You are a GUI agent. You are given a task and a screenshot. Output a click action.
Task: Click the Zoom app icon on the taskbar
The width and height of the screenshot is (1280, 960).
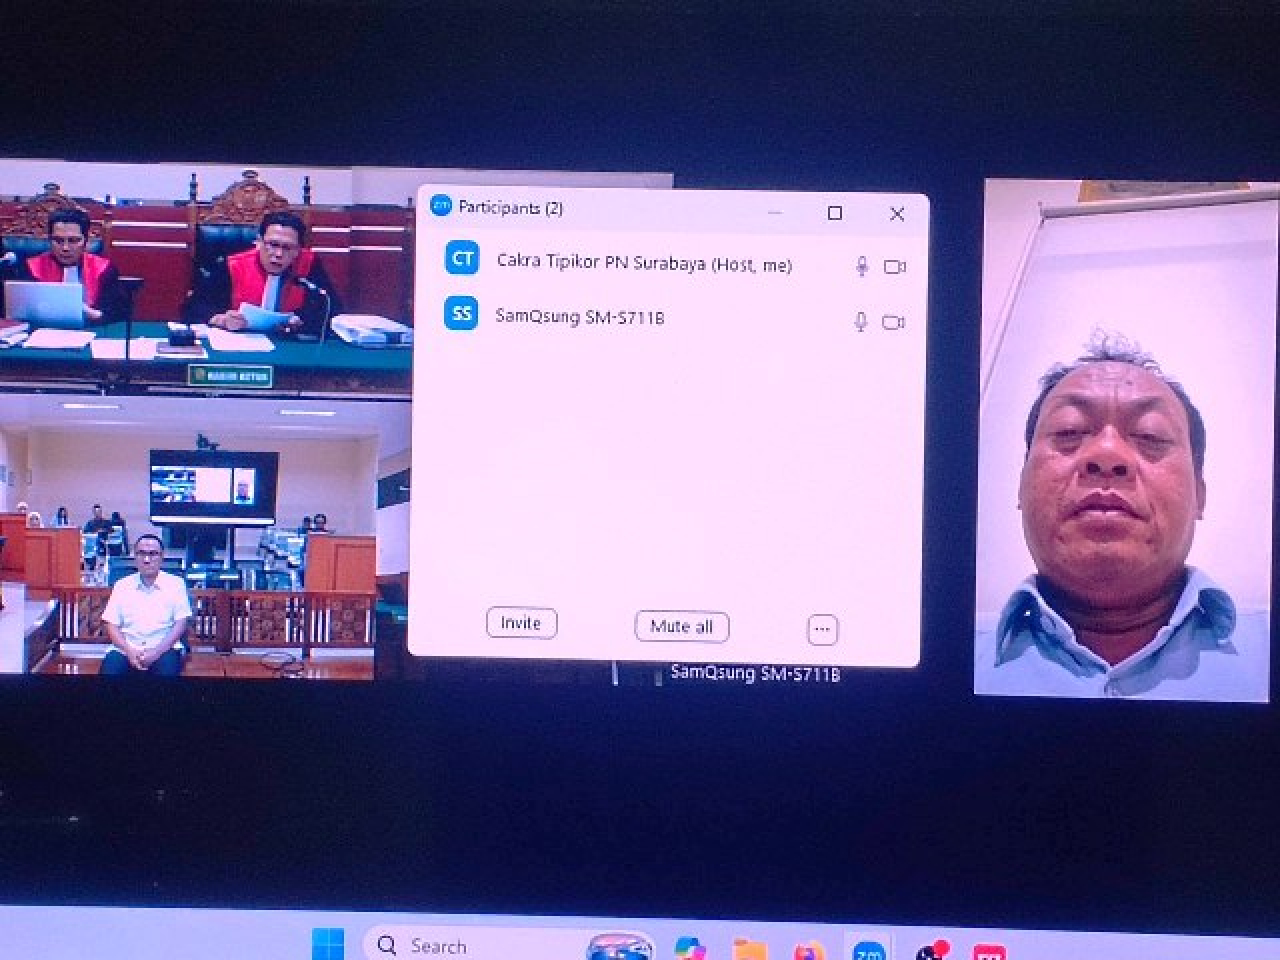(x=868, y=945)
